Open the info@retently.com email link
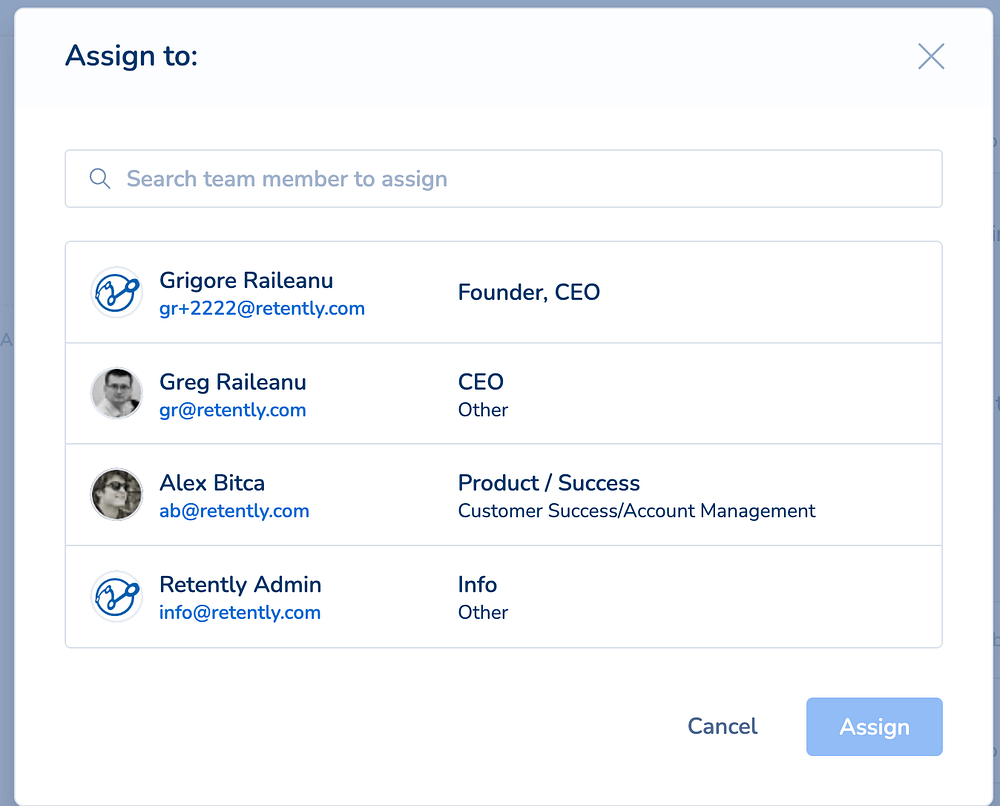1000x806 pixels. tap(240, 613)
